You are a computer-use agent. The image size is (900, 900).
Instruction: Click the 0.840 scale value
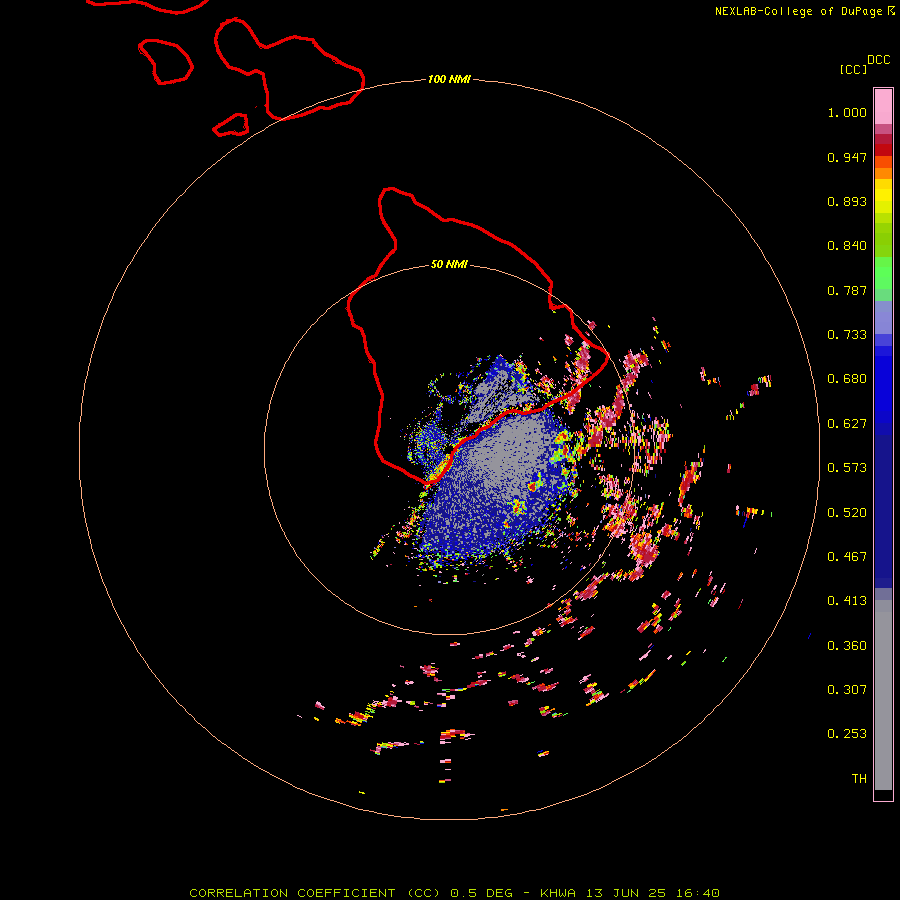pyautogui.click(x=847, y=246)
